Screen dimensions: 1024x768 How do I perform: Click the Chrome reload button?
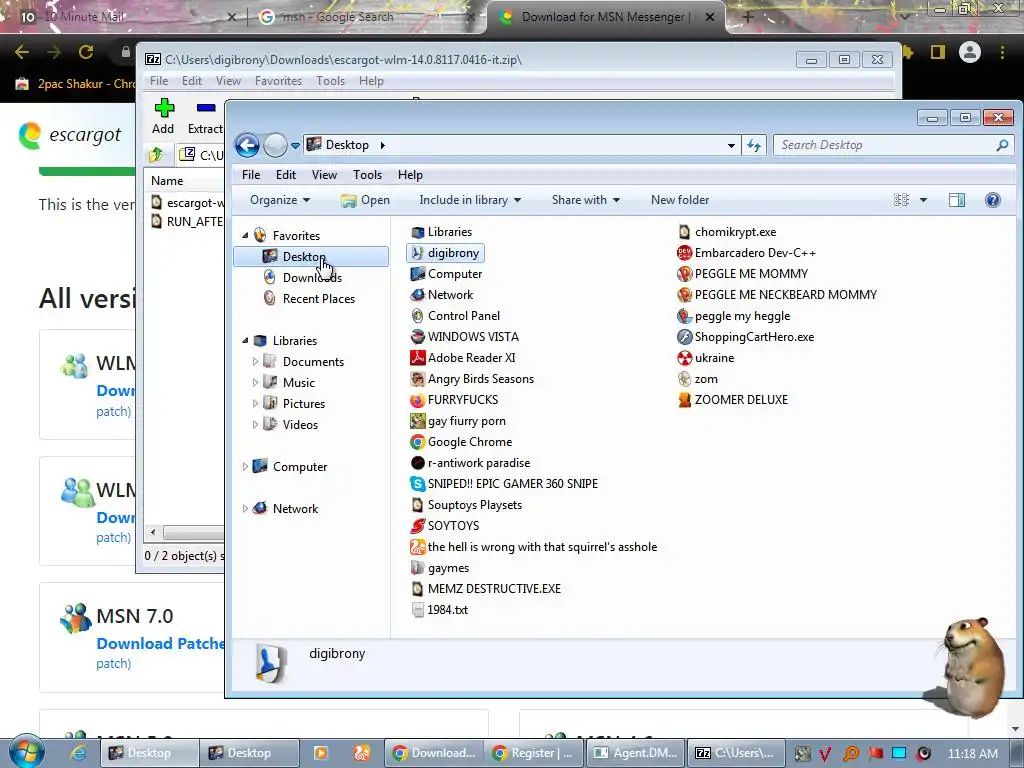(x=86, y=52)
